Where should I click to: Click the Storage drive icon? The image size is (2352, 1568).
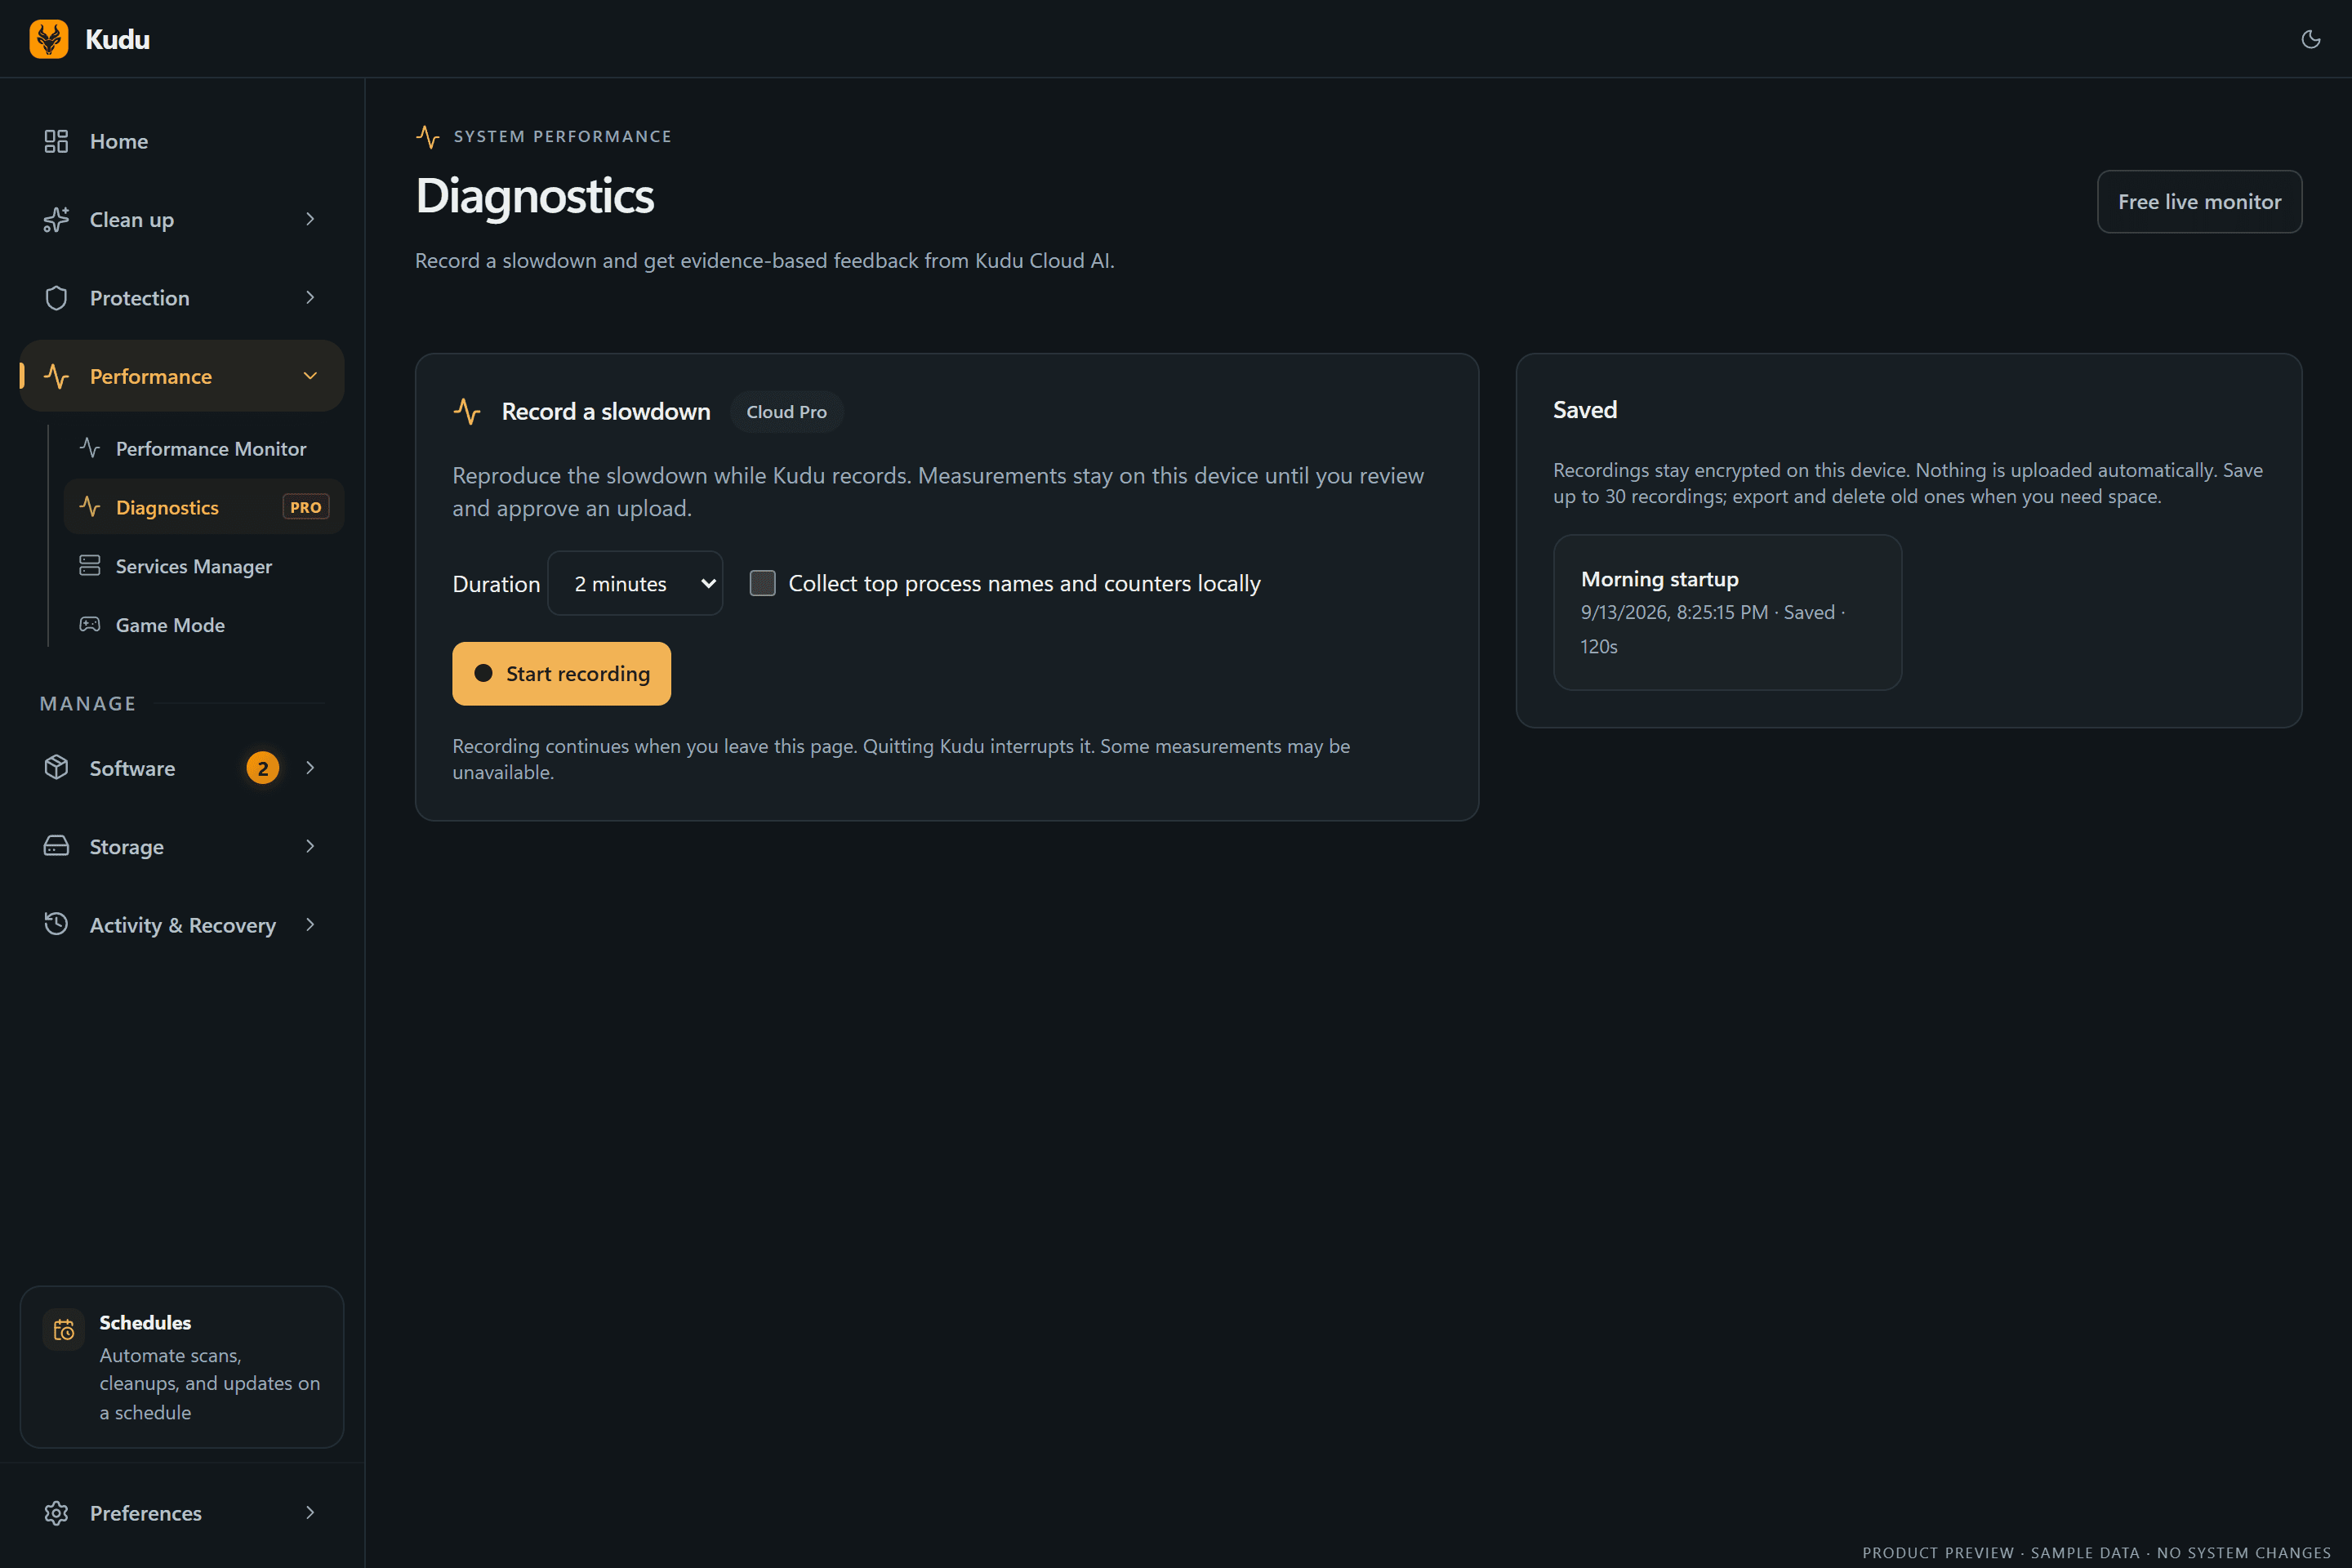pos(56,846)
